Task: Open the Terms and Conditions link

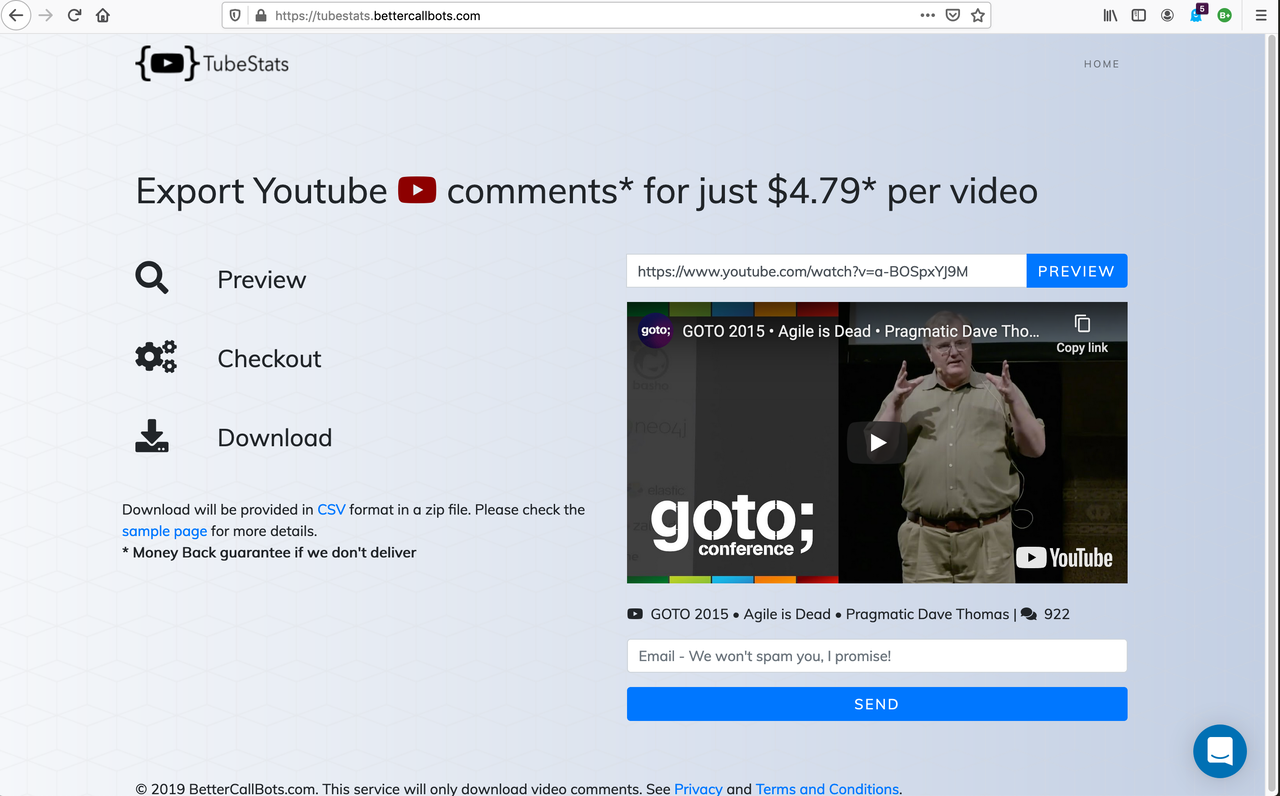Action: 827,789
